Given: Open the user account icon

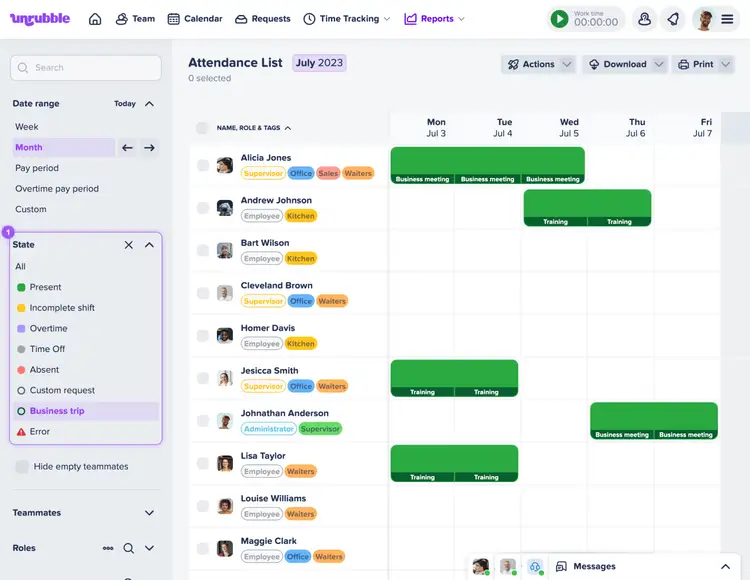Looking at the screenshot, I should 644,19.
